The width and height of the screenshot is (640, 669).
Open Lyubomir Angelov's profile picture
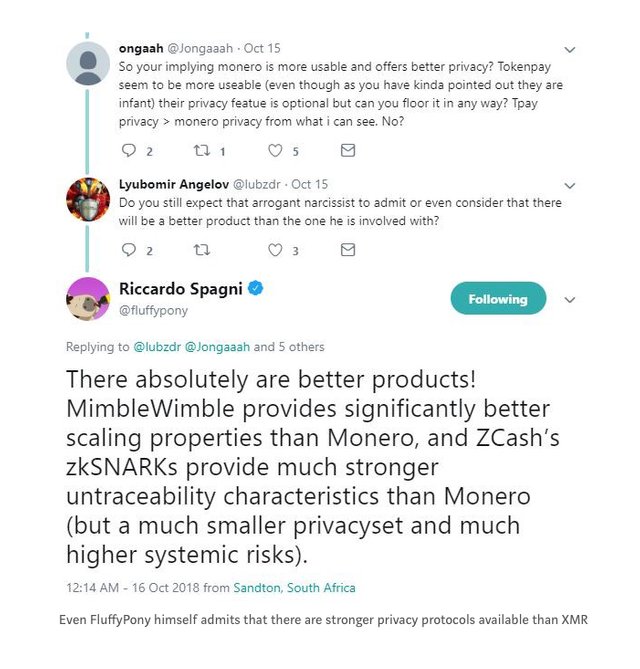coord(87,198)
